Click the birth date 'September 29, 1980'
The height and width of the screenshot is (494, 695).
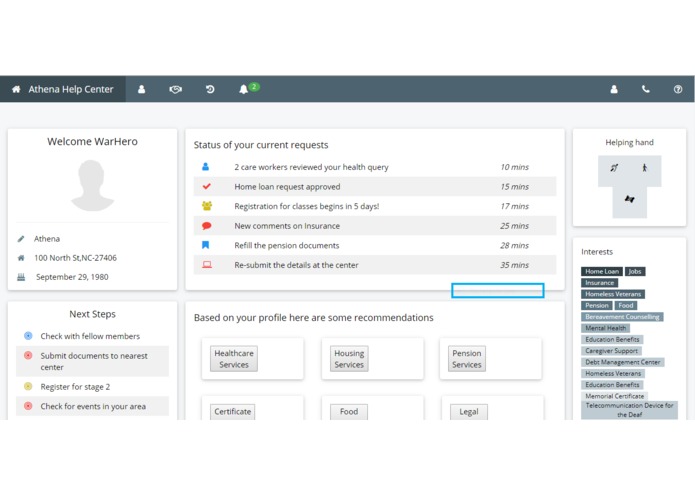point(72,276)
